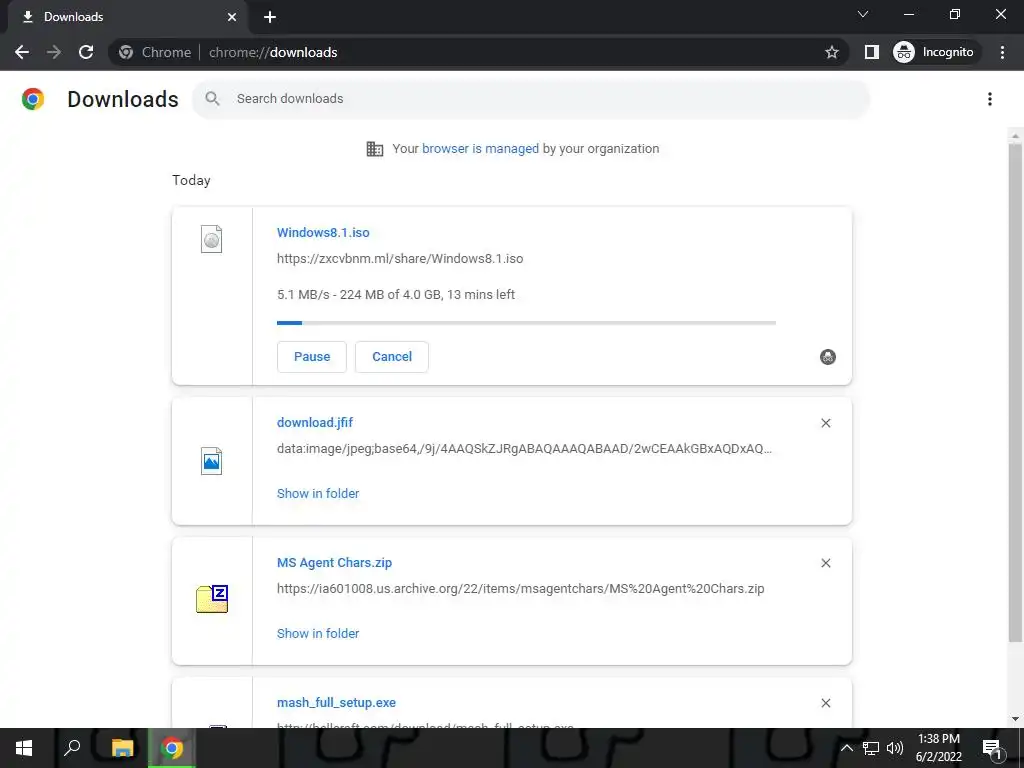Open a new tab with the plus button
This screenshot has height=768, width=1024.
270,17
